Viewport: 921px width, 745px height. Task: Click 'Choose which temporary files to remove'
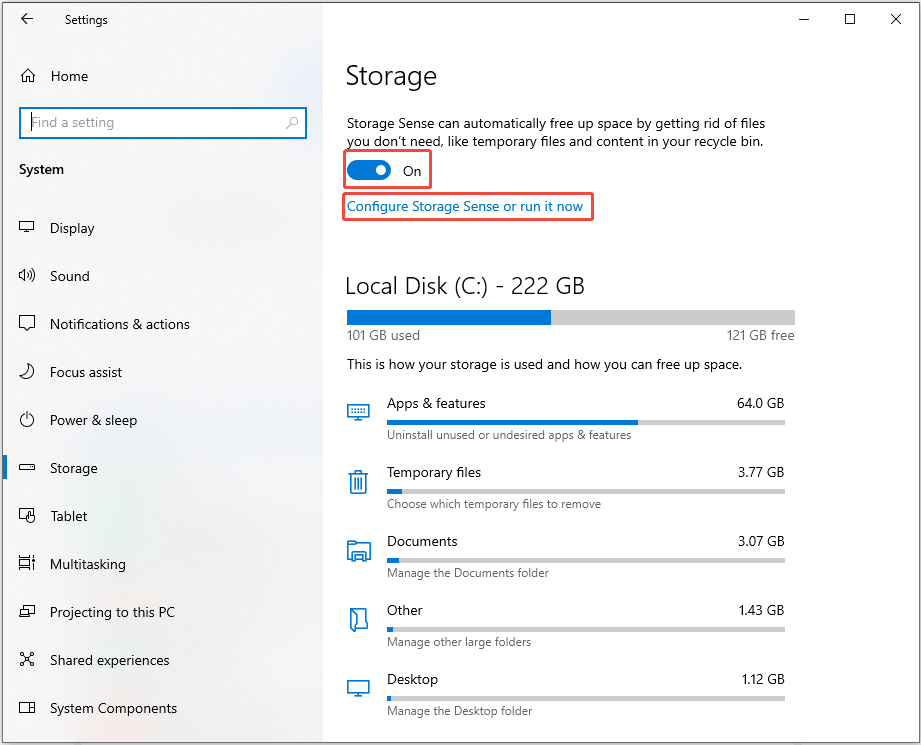click(x=494, y=504)
